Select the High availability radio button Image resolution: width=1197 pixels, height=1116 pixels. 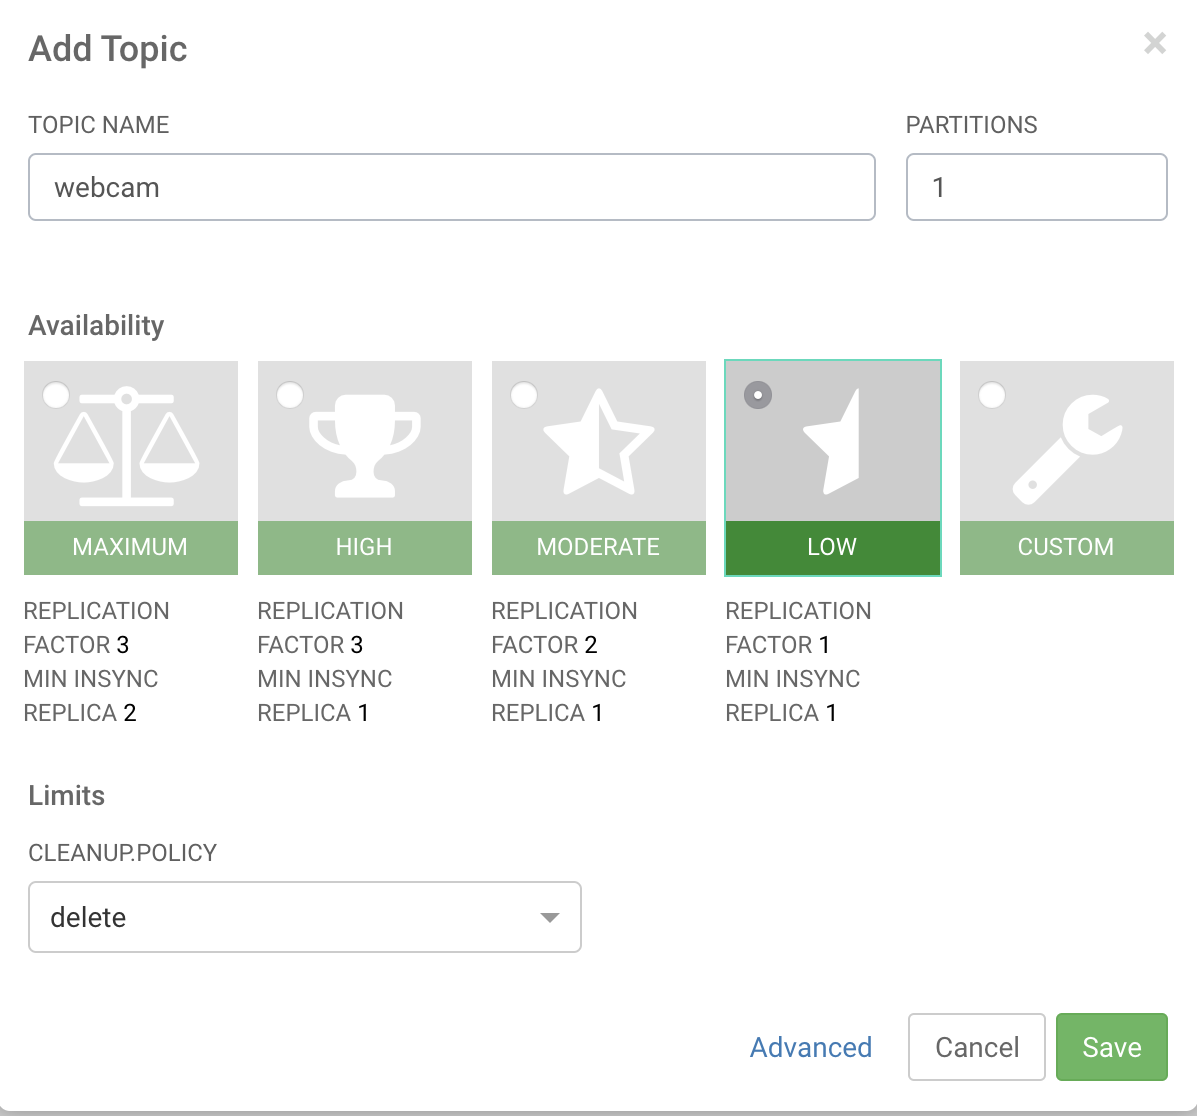[x=290, y=395]
